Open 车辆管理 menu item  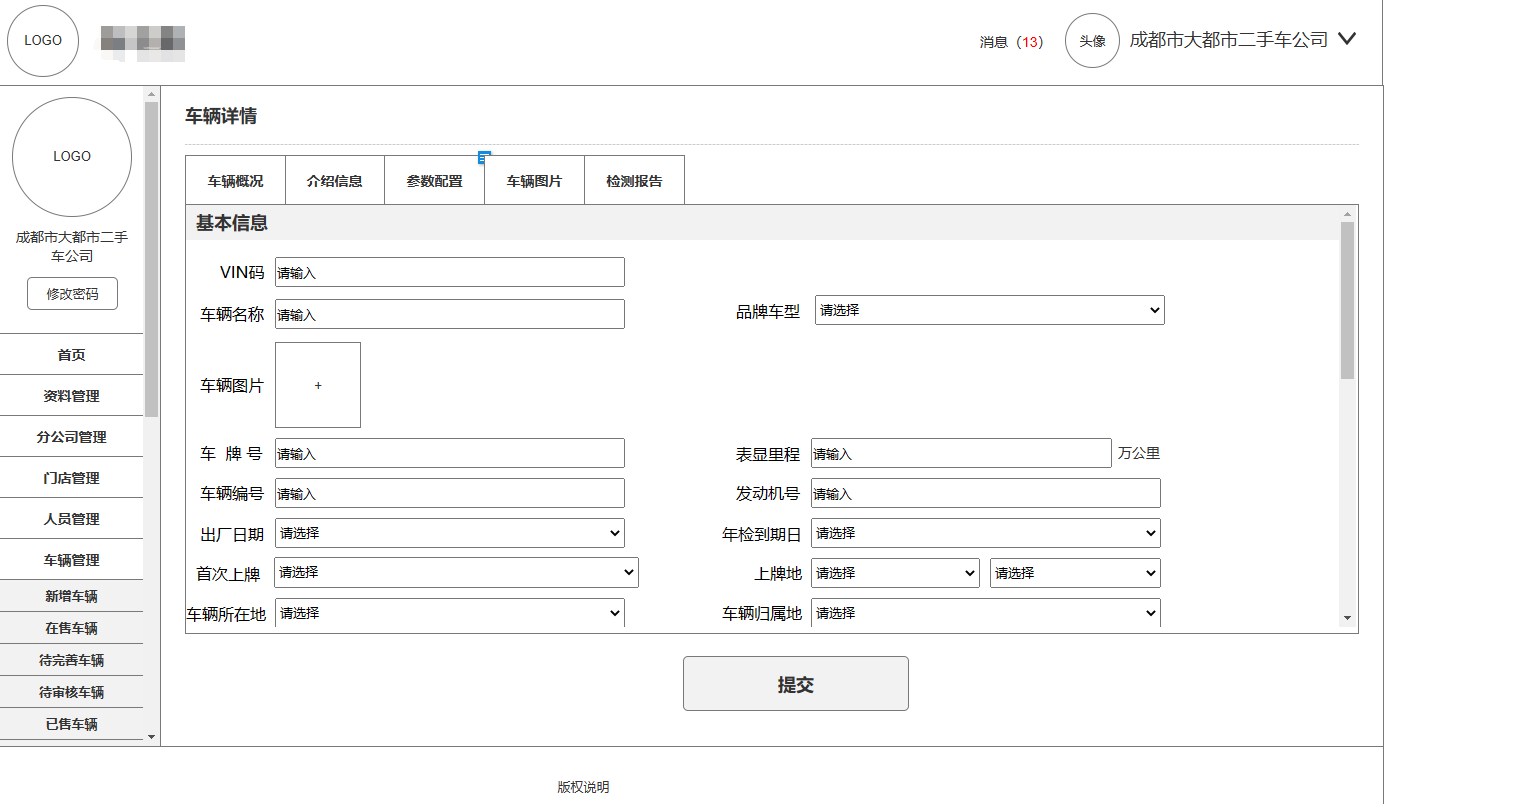72,560
